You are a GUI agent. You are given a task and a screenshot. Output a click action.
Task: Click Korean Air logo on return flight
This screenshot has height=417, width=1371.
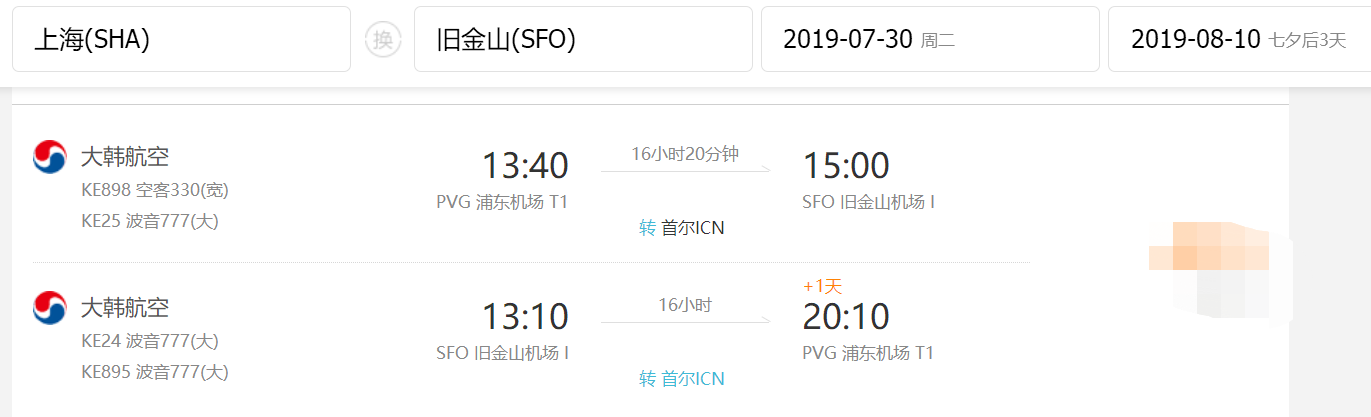click(50, 308)
